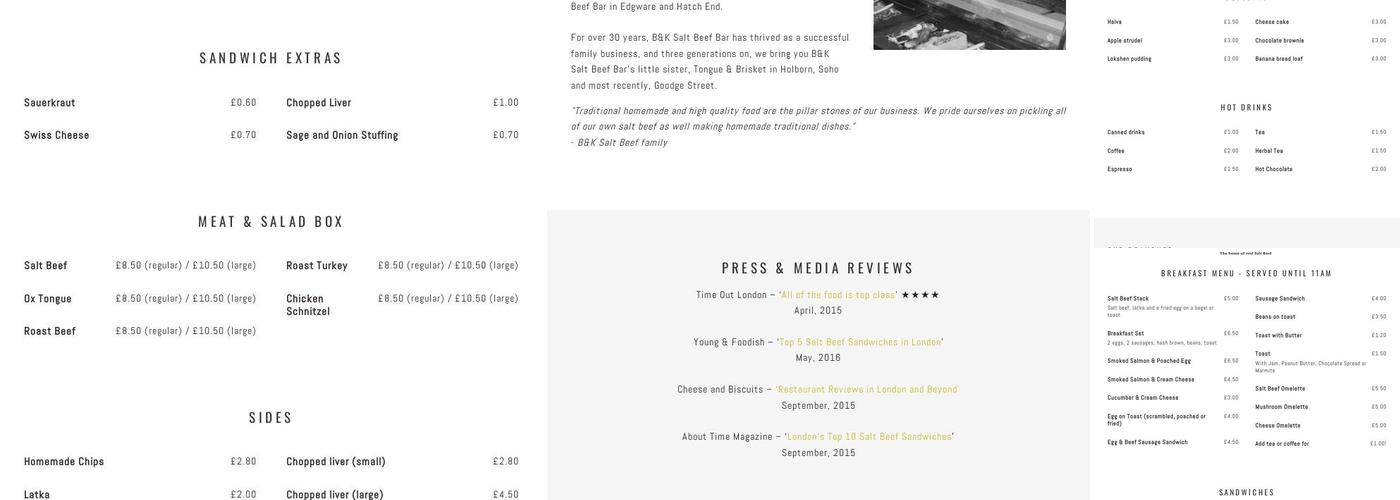Select the Sauerkraut sandwich extra

50,103
